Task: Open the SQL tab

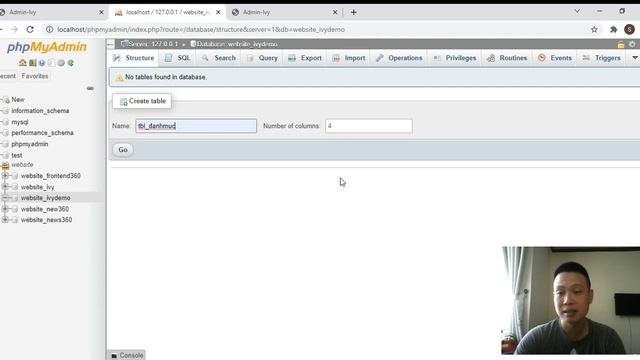Action: pos(178,58)
